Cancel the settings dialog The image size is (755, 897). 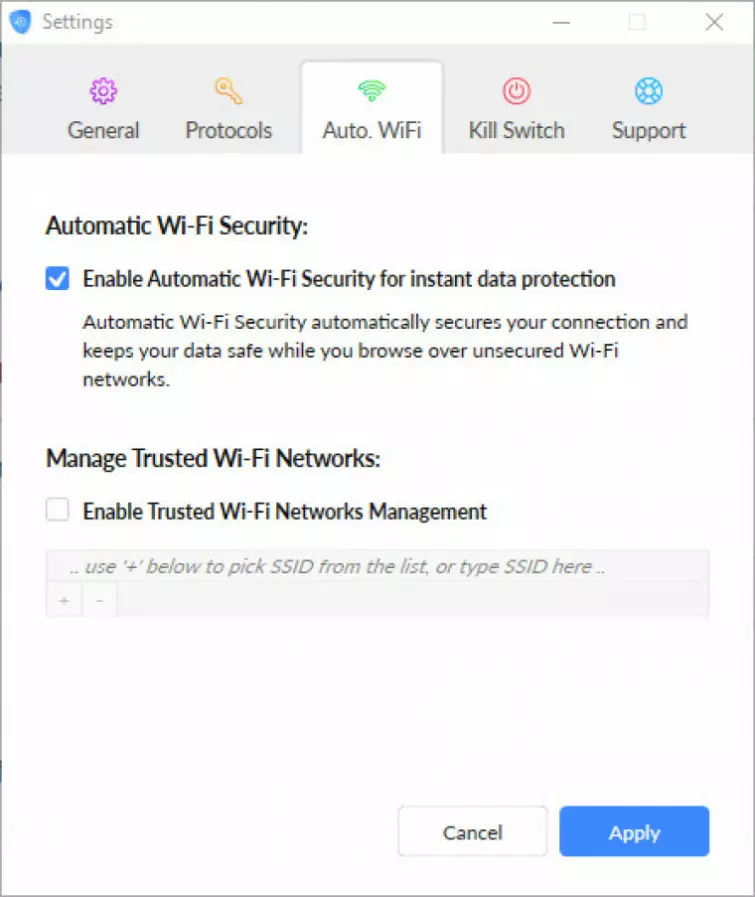(x=472, y=832)
